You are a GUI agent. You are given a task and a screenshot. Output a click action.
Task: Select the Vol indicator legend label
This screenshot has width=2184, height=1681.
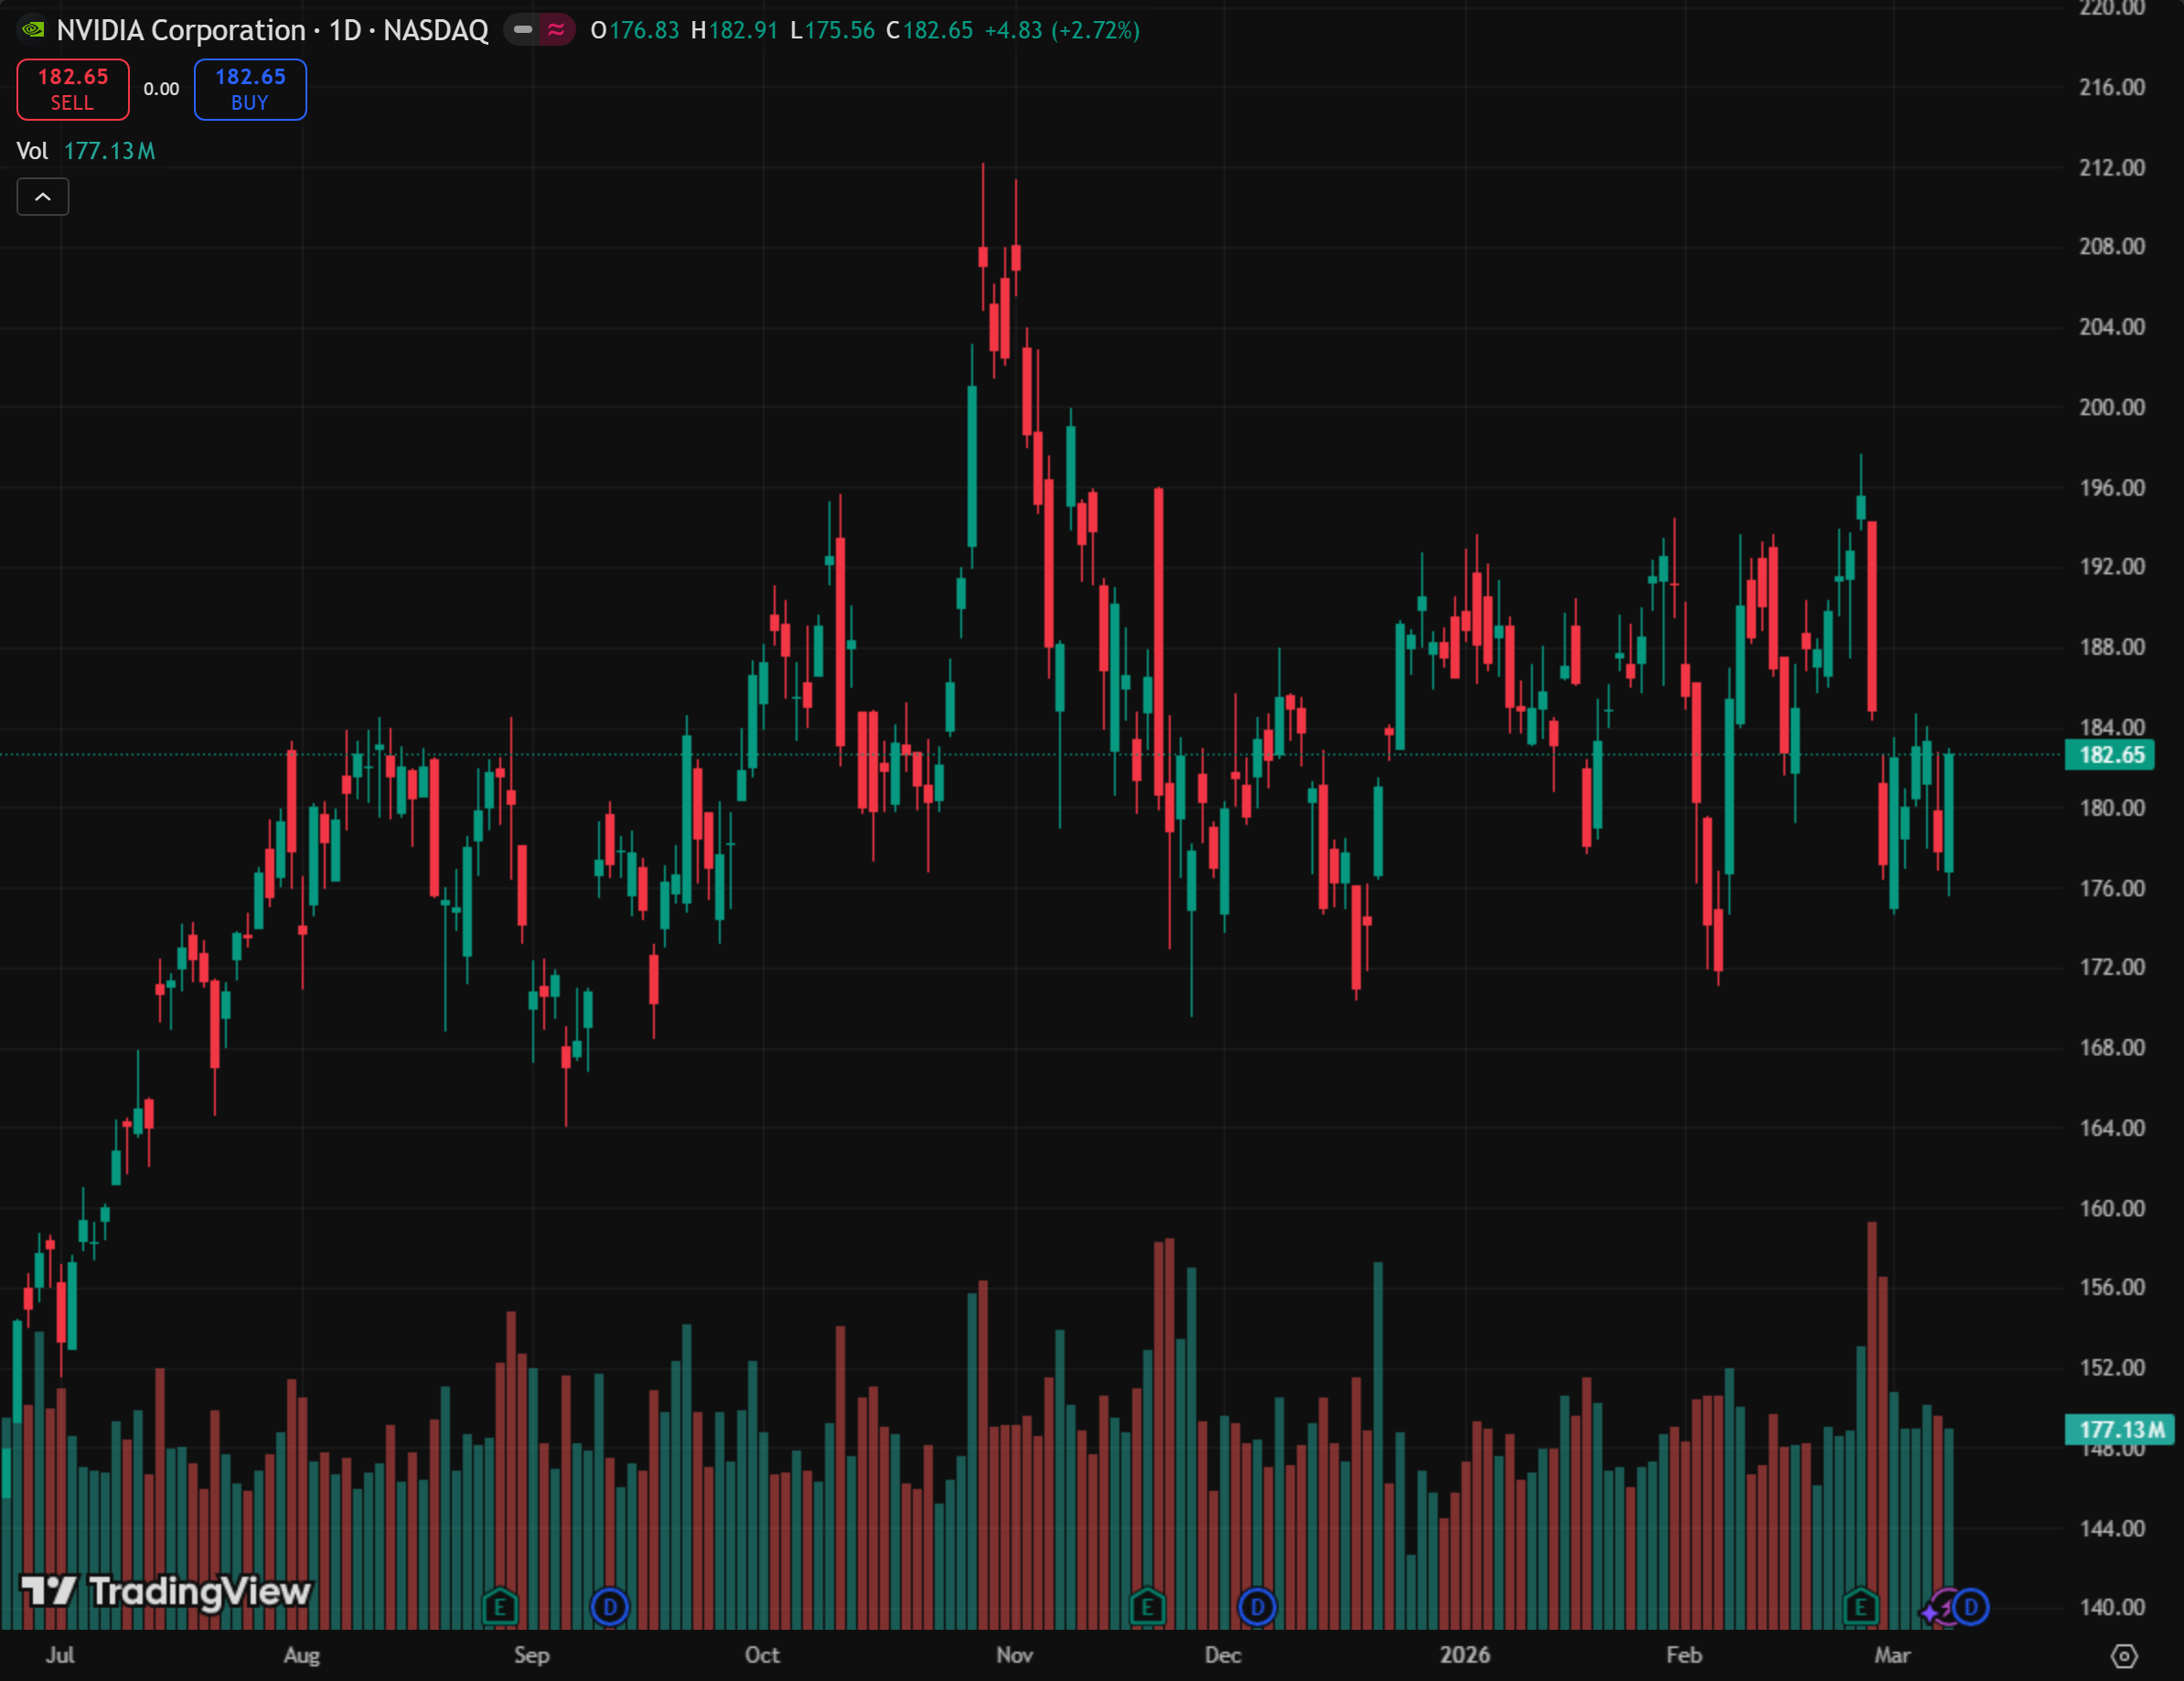pyautogui.click(x=32, y=151)
